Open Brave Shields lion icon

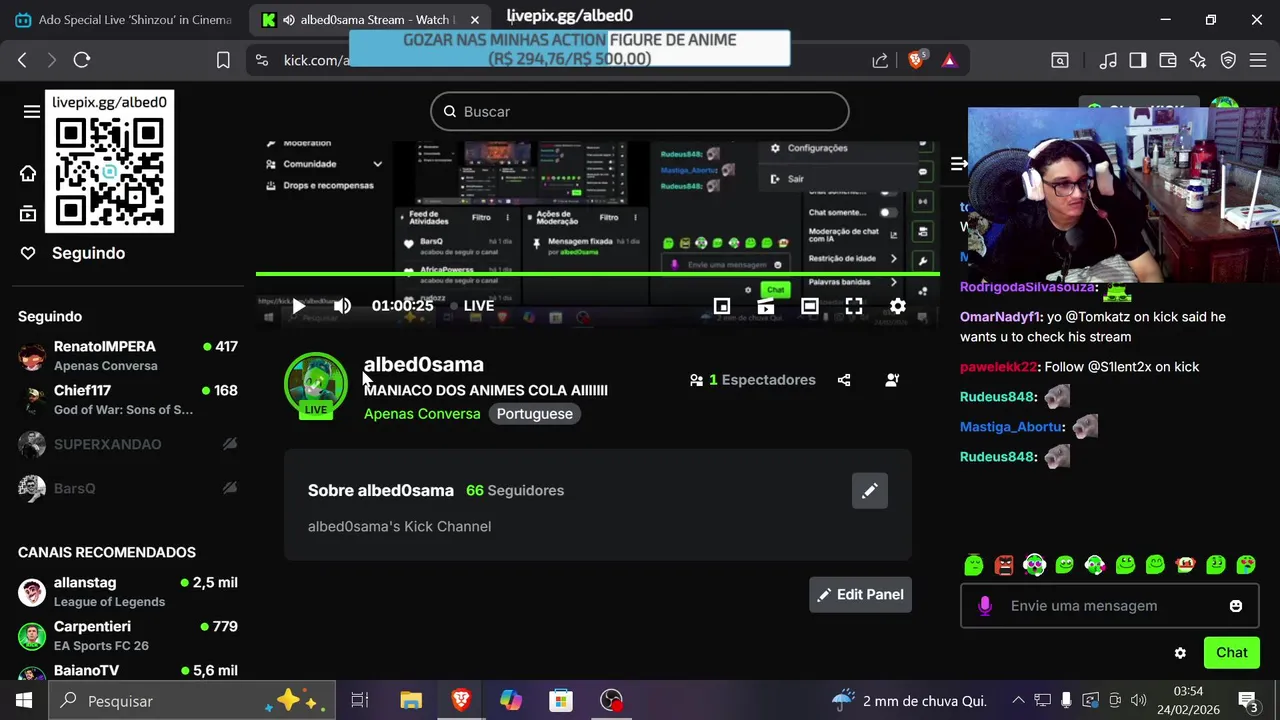[916, 60]
